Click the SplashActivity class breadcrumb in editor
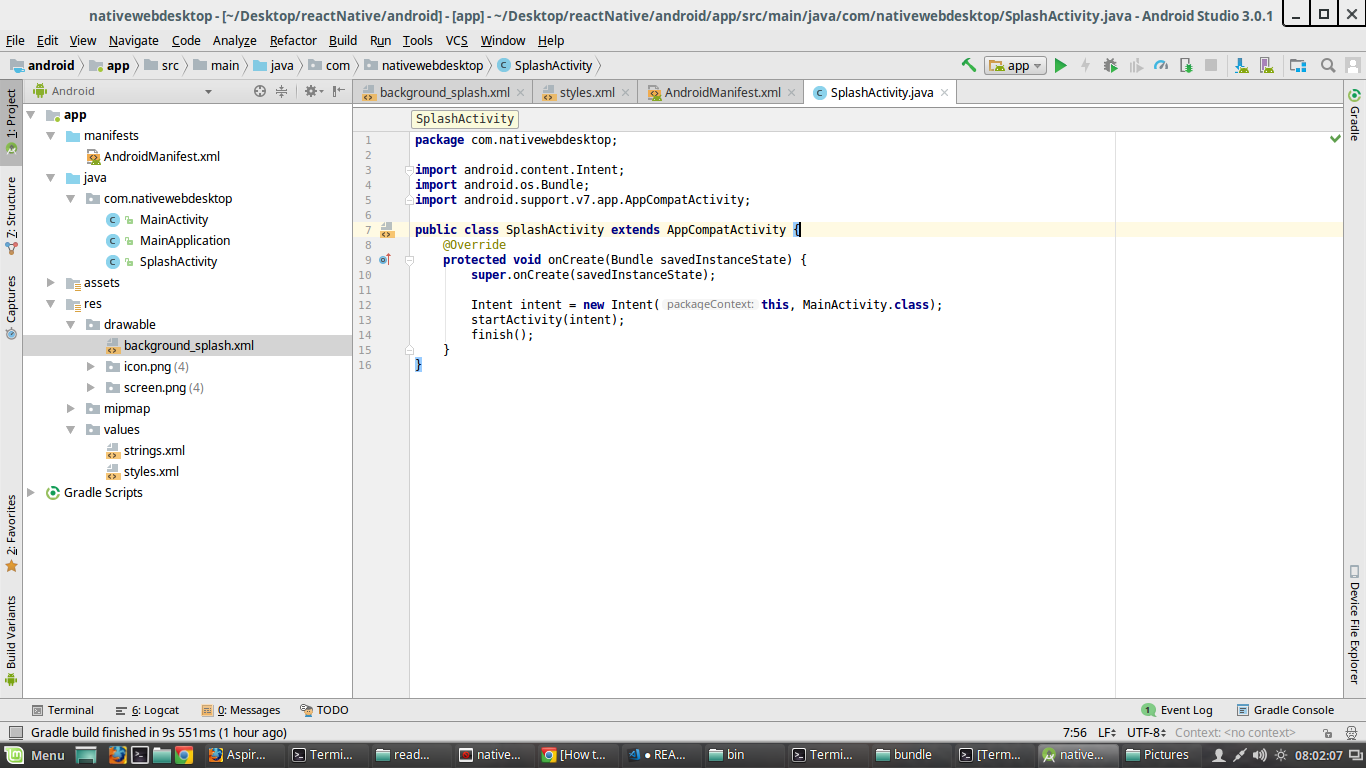Image resolution: width=1366 pixels, height=768 pixels. click(465, 118)
